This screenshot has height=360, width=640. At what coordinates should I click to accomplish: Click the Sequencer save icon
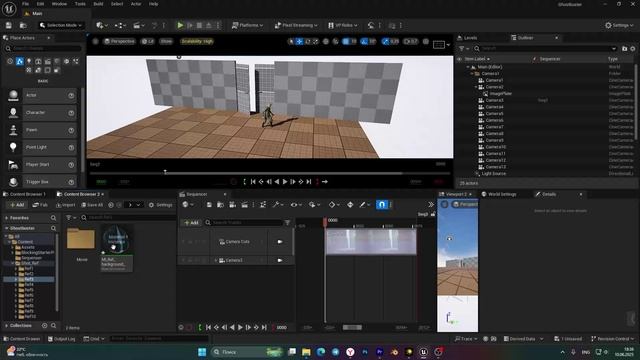pos(209,204)
